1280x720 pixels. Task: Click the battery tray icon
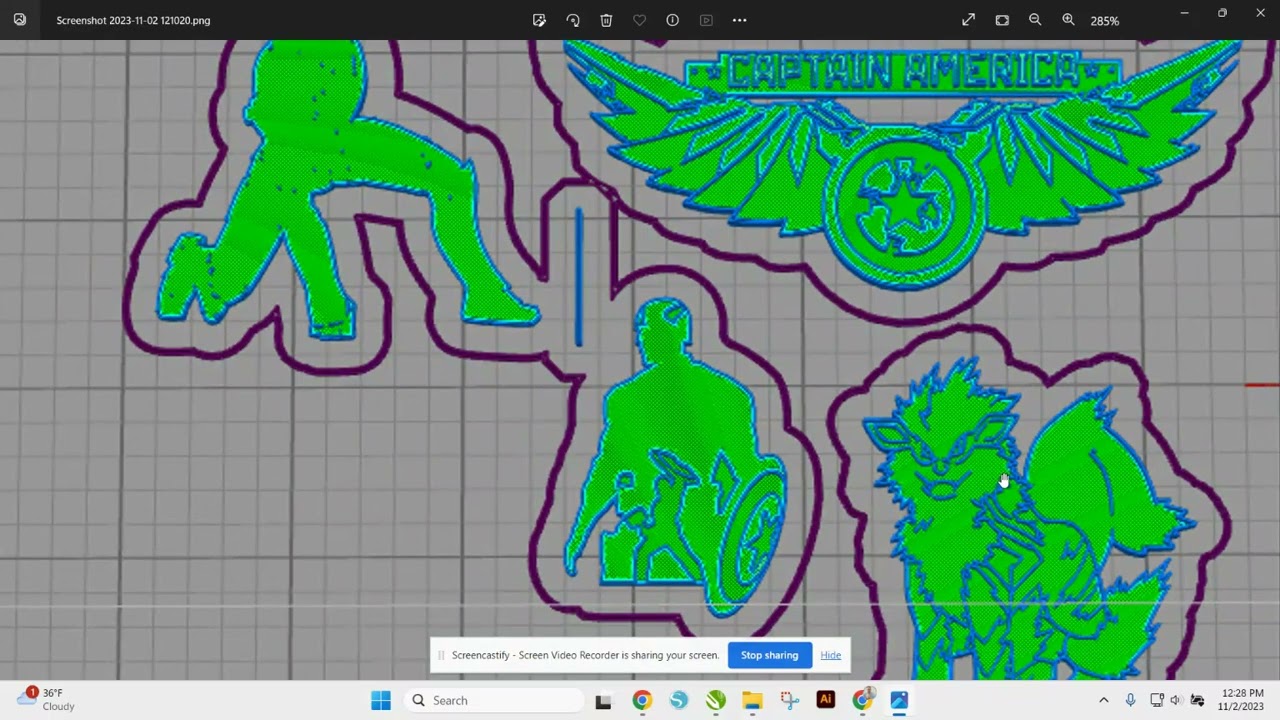point(1197,700)
